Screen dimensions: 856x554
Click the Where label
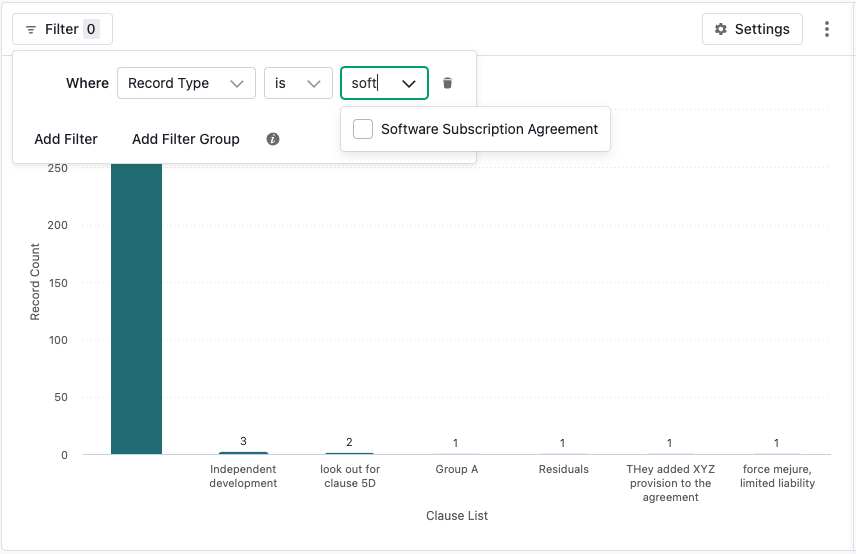[x=87, y=83]
